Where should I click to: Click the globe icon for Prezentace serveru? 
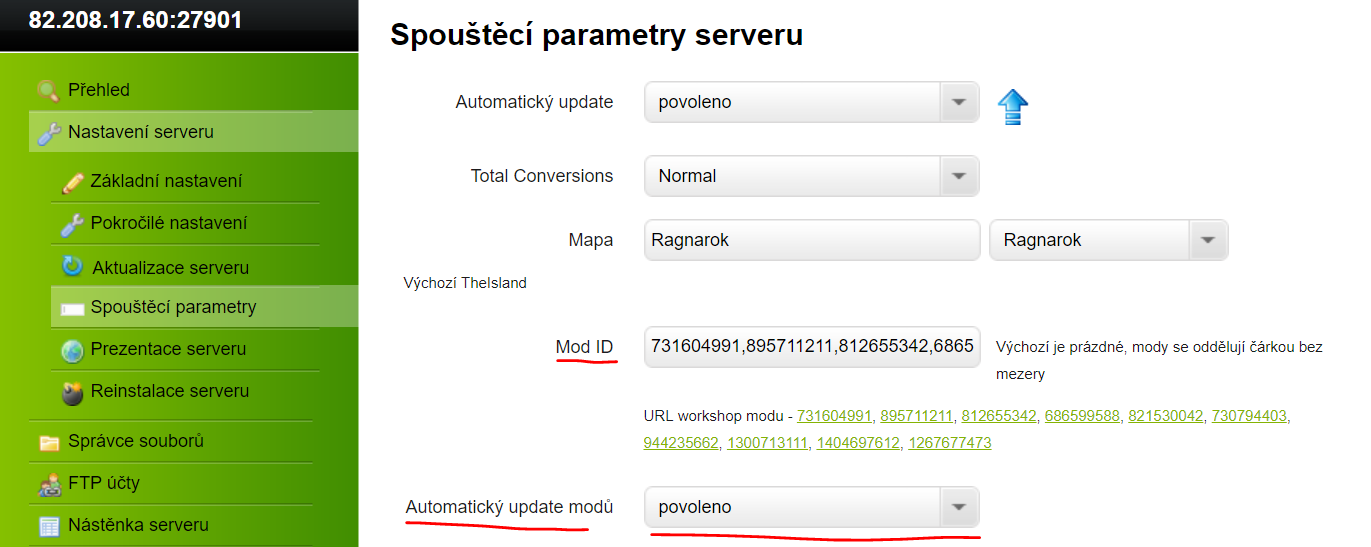coord(72,350)
